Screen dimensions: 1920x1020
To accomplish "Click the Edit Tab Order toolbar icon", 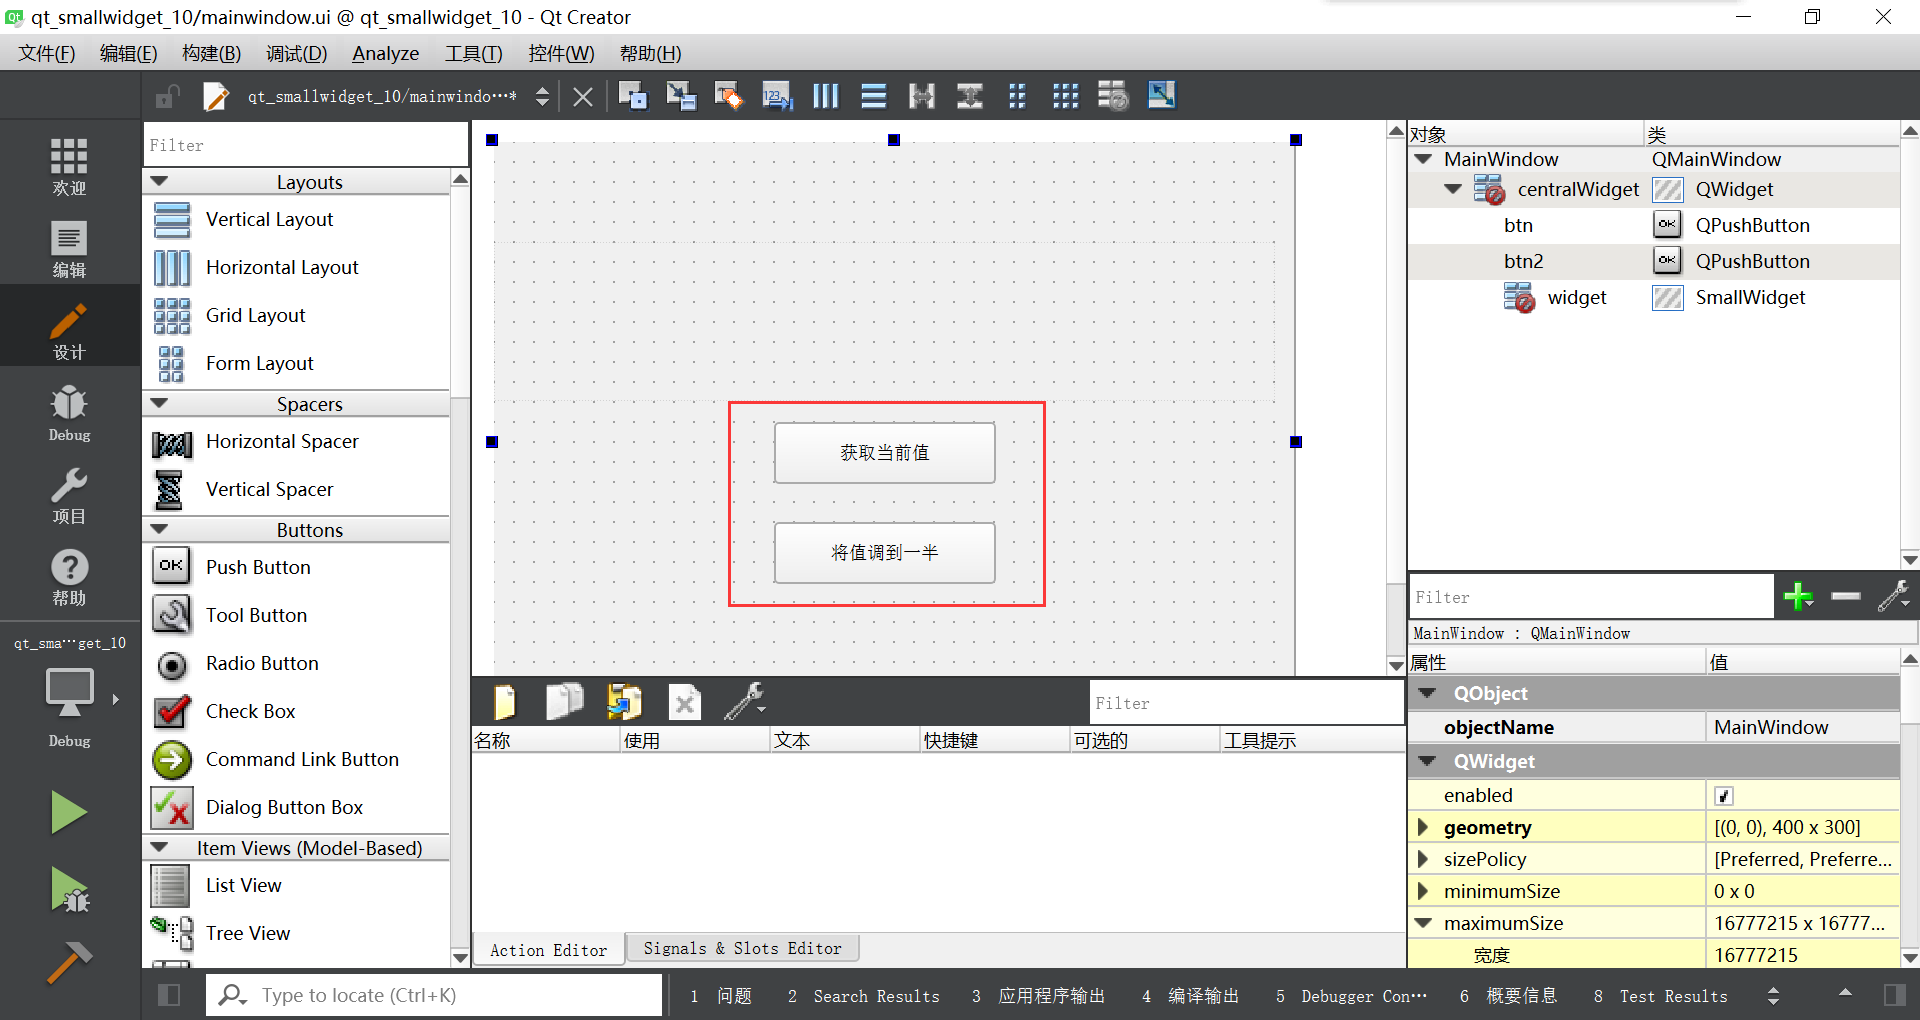I will [777, 95].
